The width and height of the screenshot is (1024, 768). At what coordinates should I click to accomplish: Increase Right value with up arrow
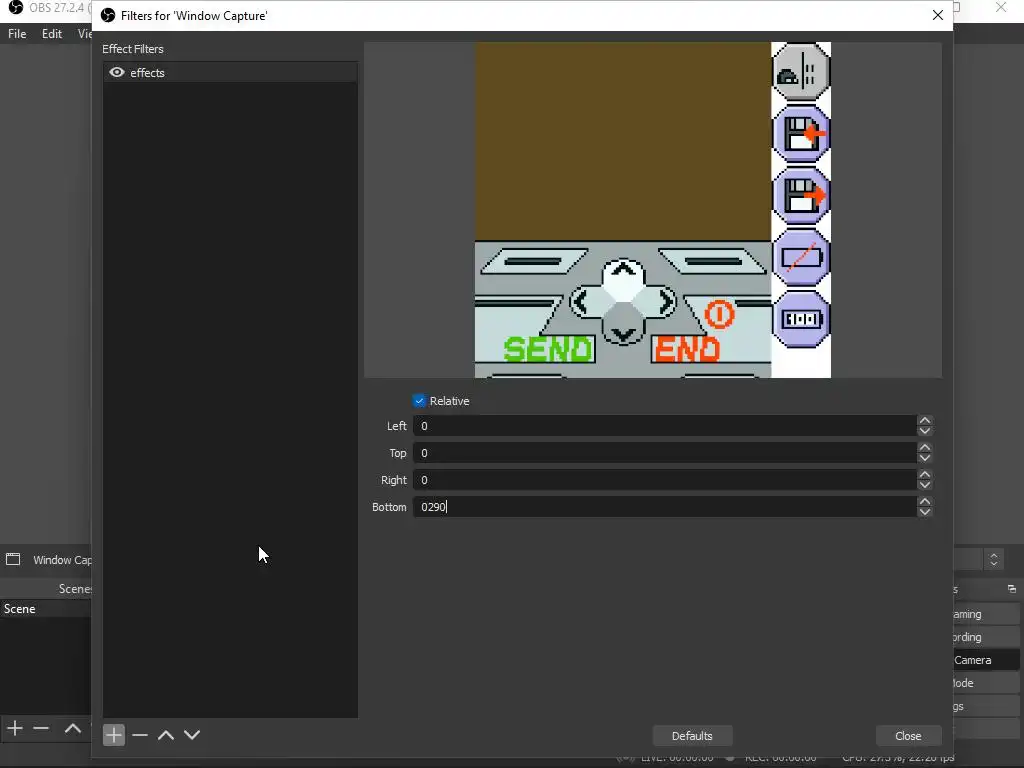click(x=925, y=475)
